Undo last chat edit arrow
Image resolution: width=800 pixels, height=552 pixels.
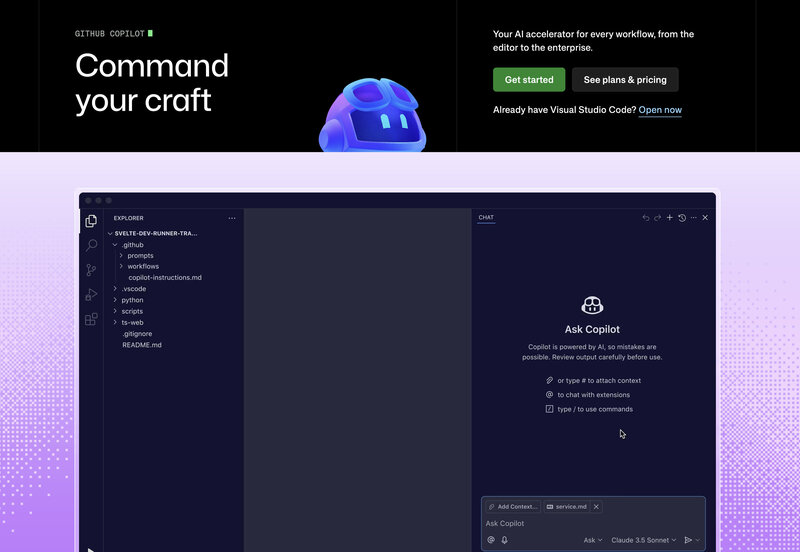(646, 218)
